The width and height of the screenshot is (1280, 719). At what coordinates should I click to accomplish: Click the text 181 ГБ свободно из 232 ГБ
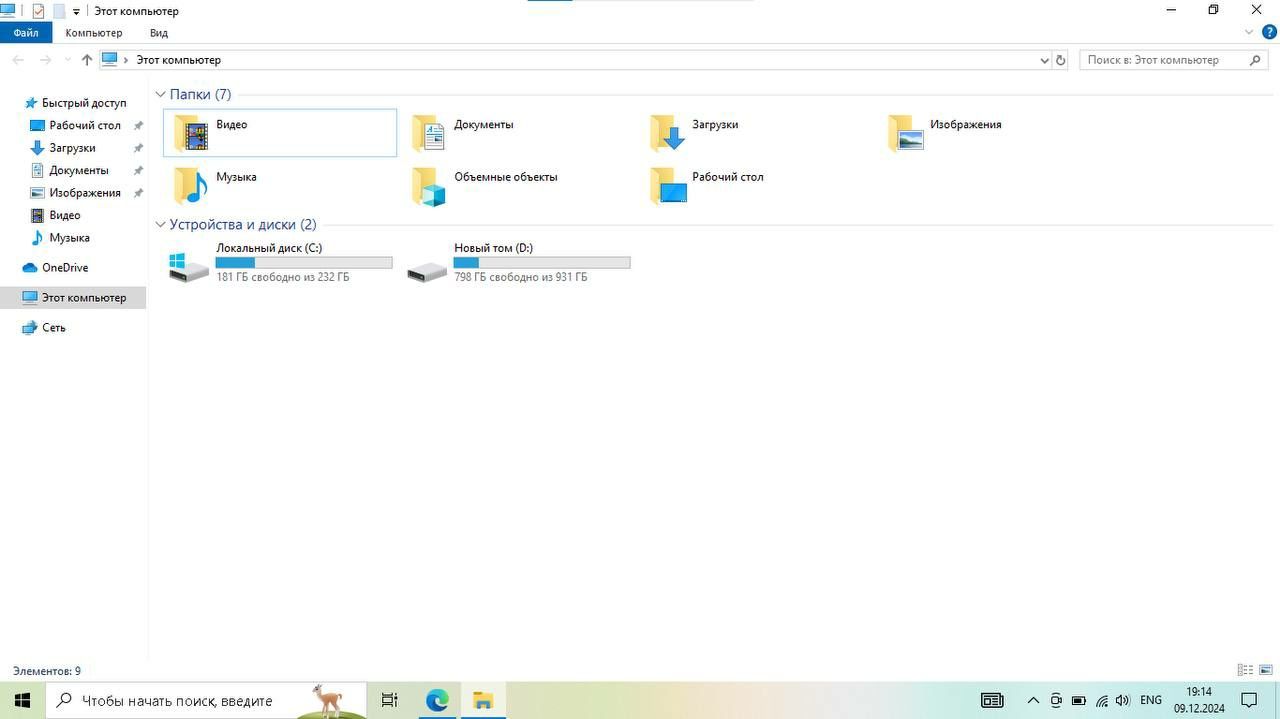pos(283,277)
